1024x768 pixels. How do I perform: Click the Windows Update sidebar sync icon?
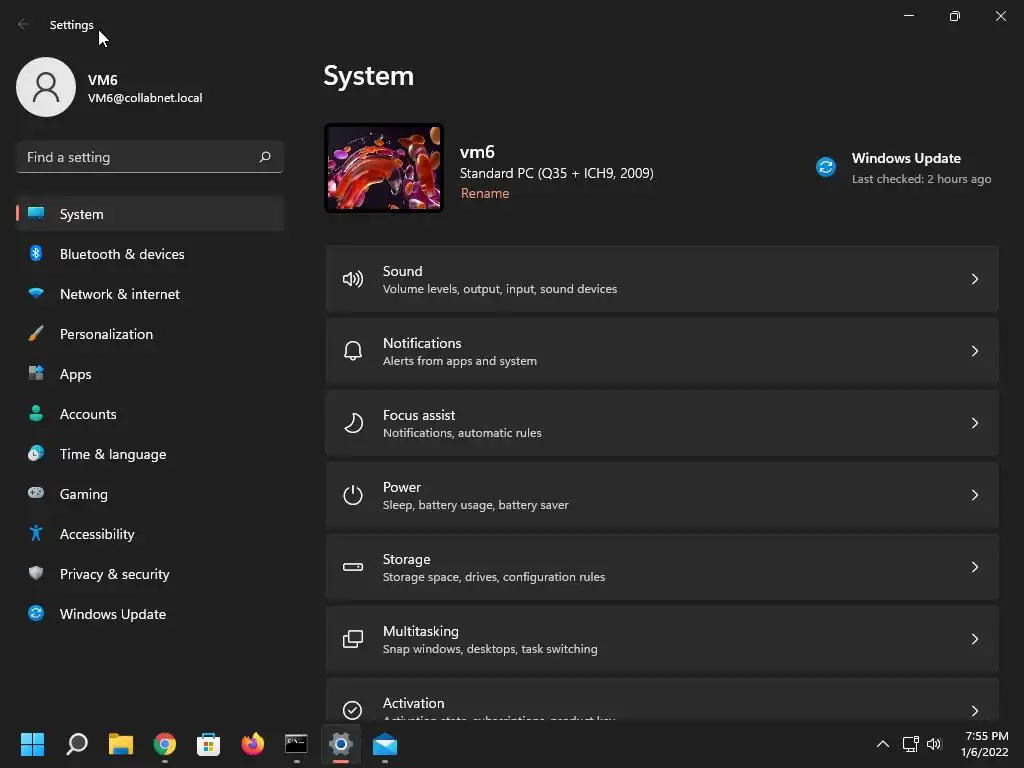[36, 613]
